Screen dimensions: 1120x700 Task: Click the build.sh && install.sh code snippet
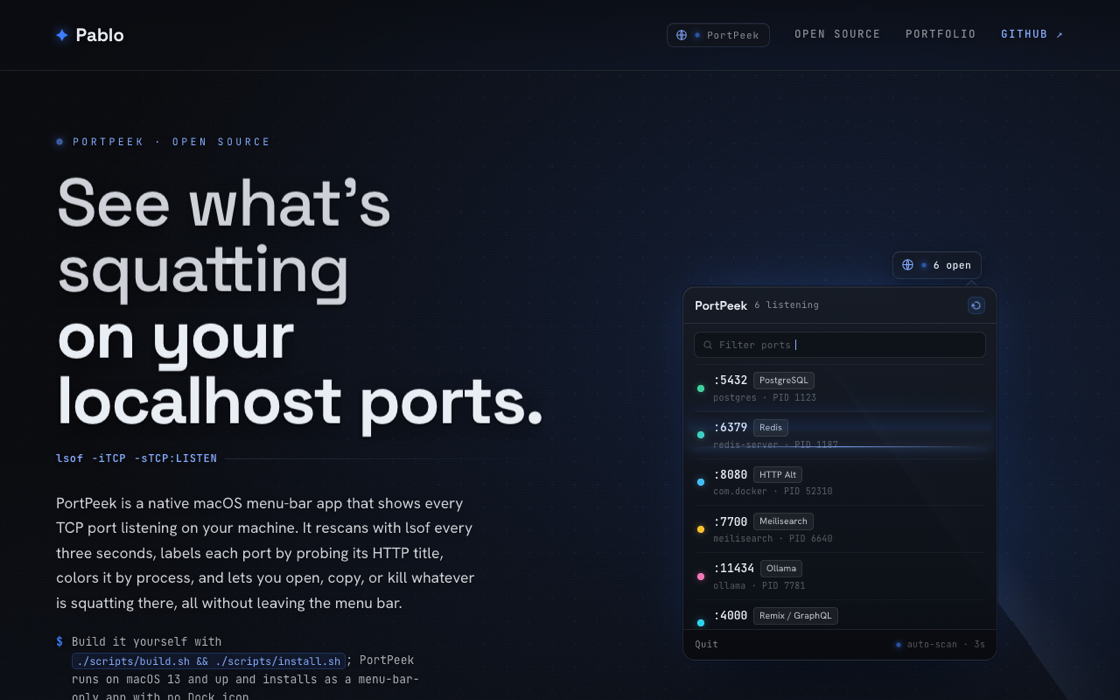click(209, 661)
